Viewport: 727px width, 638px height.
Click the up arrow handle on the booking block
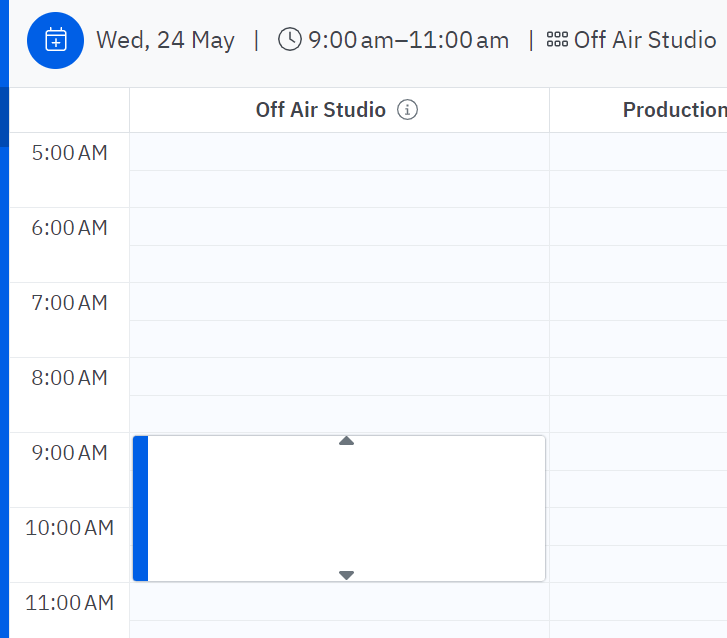click(x=346, y=441)
